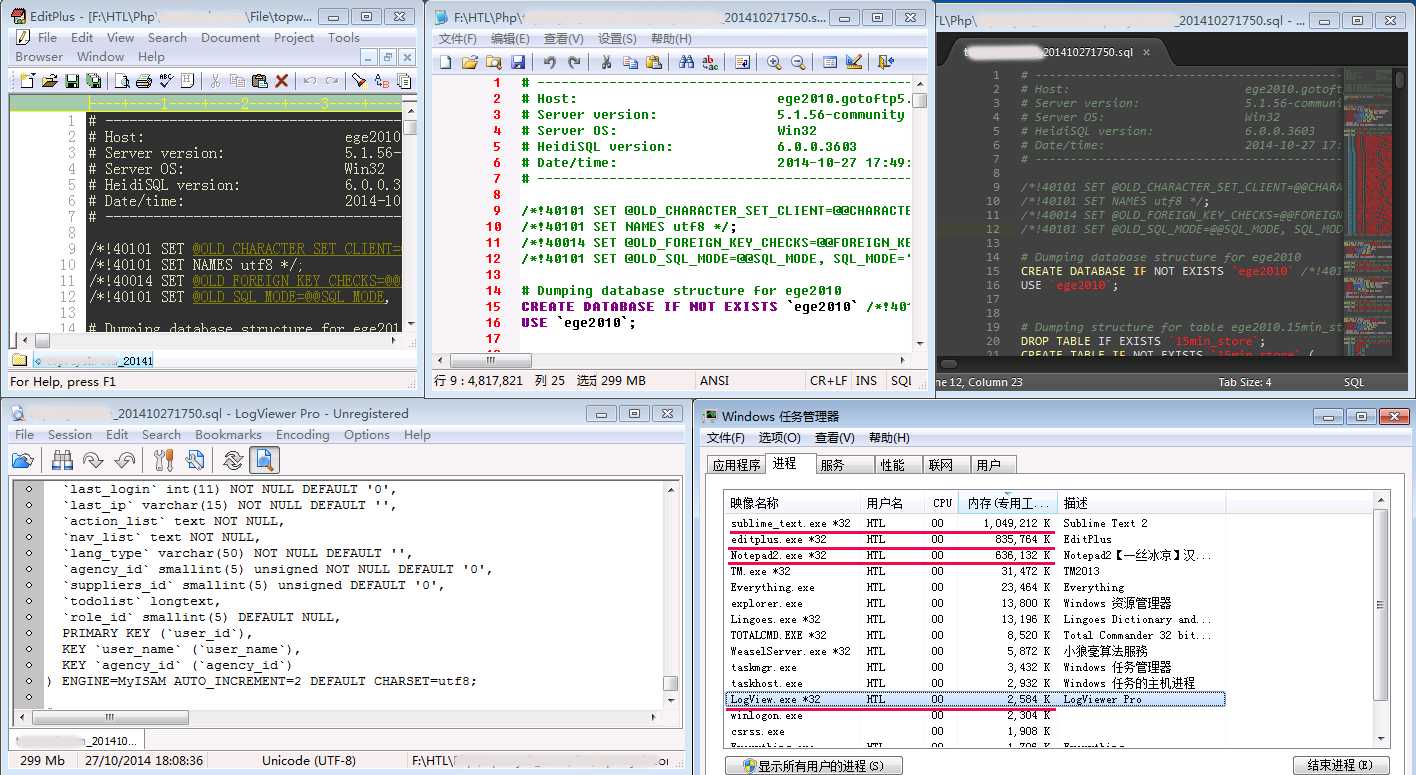Click the Cut scissors icon in Notepad2

pos(605,62)
